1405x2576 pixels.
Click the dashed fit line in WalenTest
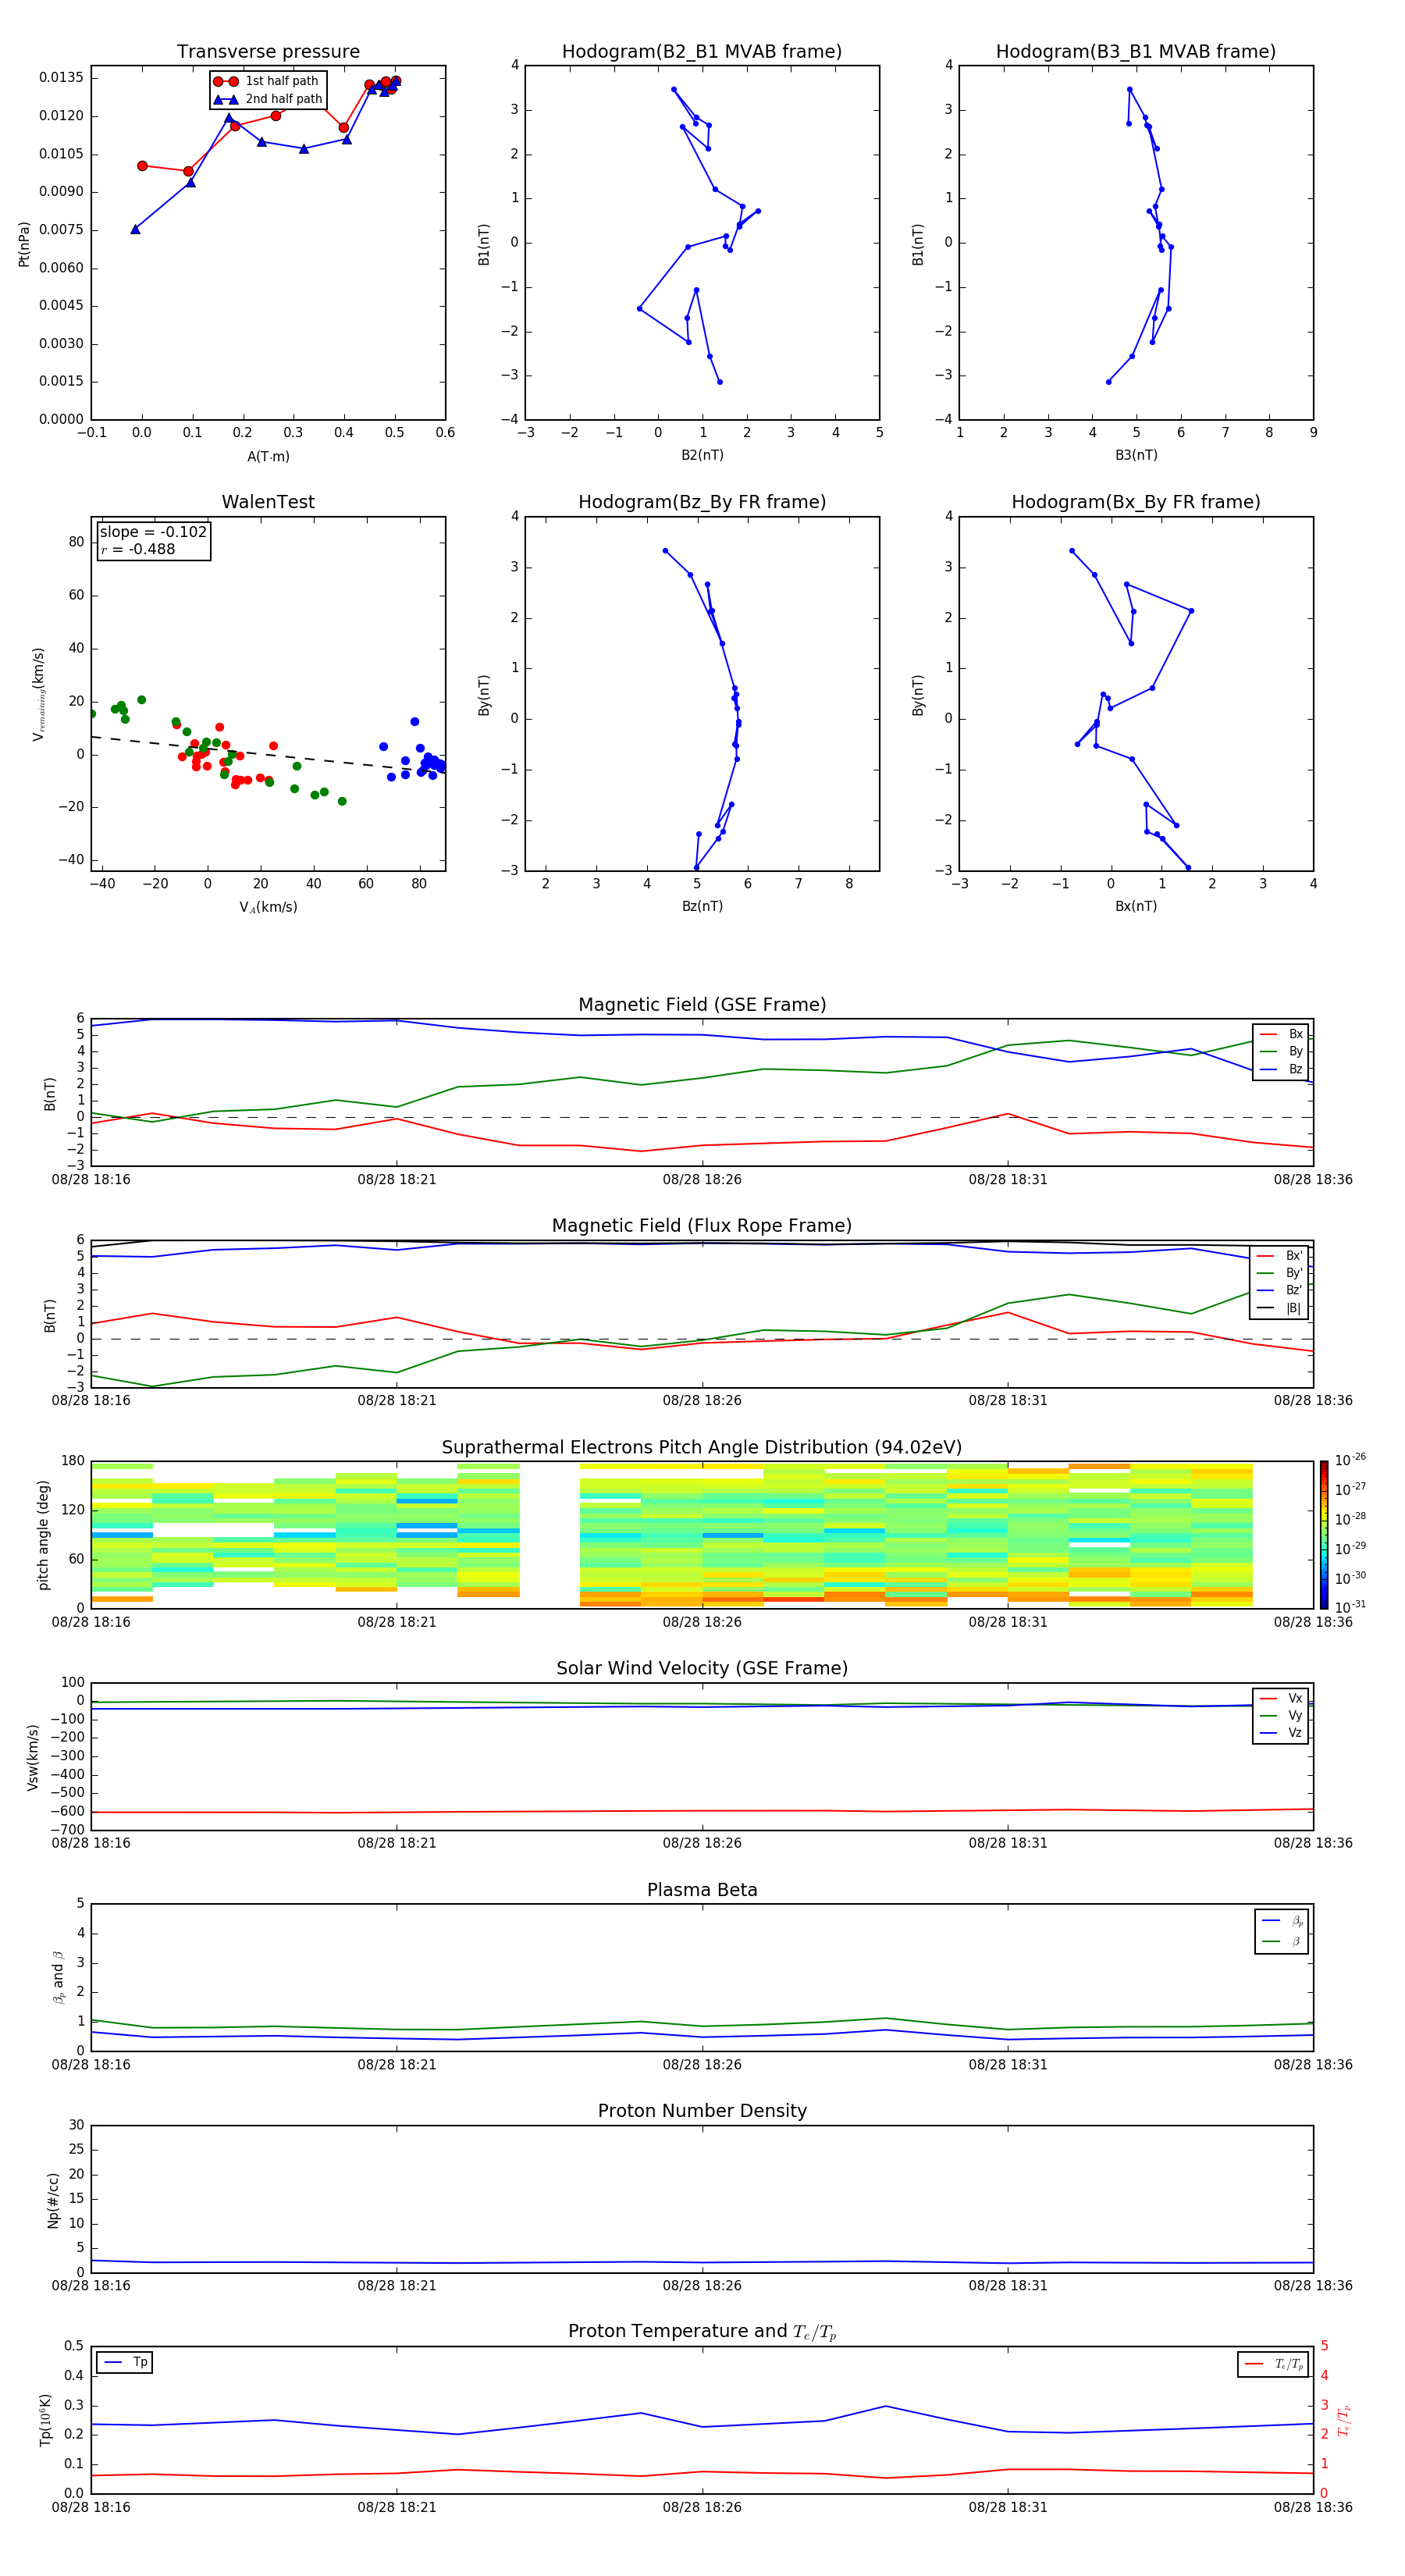click(x=268, y=754)
